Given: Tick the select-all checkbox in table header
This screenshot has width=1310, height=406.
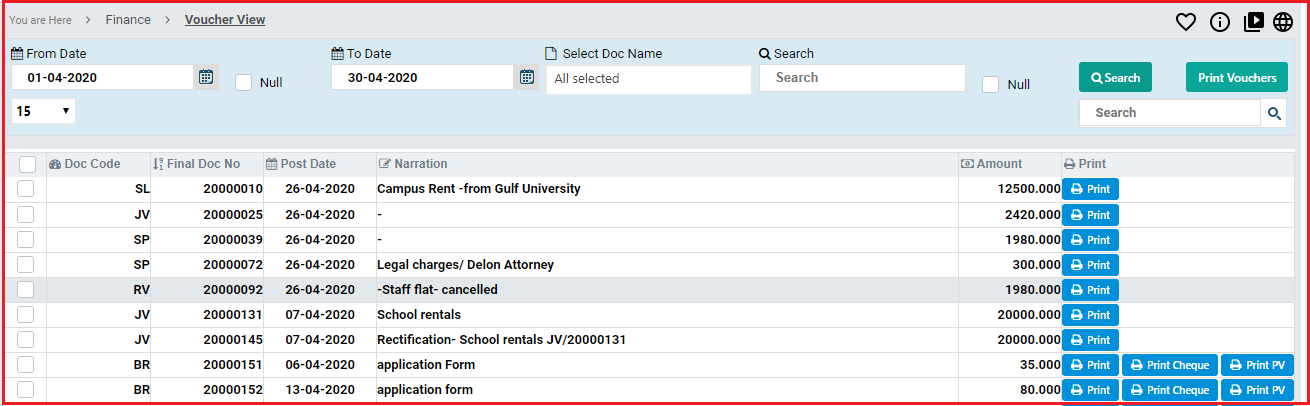Looking at the screenshot, I should 27,164.
